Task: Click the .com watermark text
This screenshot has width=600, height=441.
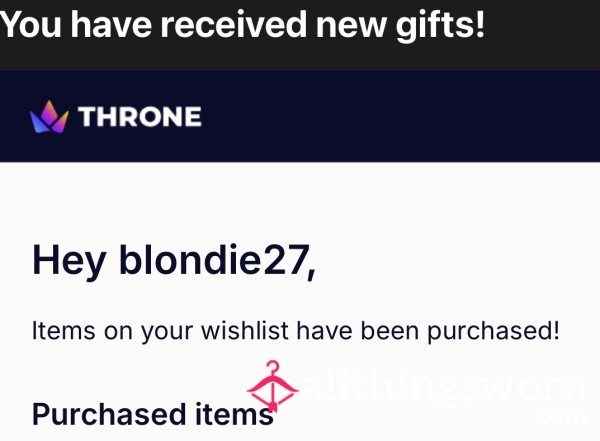Action: click(x=559, y=415)
